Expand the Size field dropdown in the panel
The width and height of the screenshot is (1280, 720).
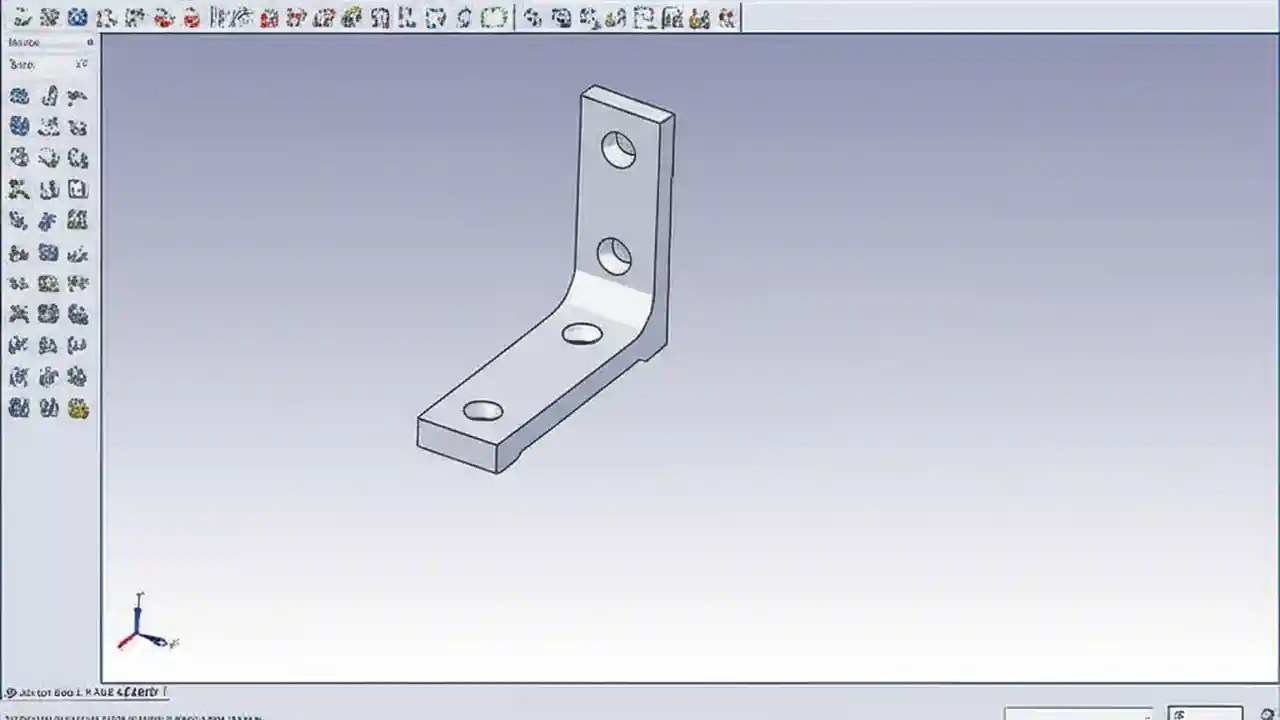(x=80, y=63)
